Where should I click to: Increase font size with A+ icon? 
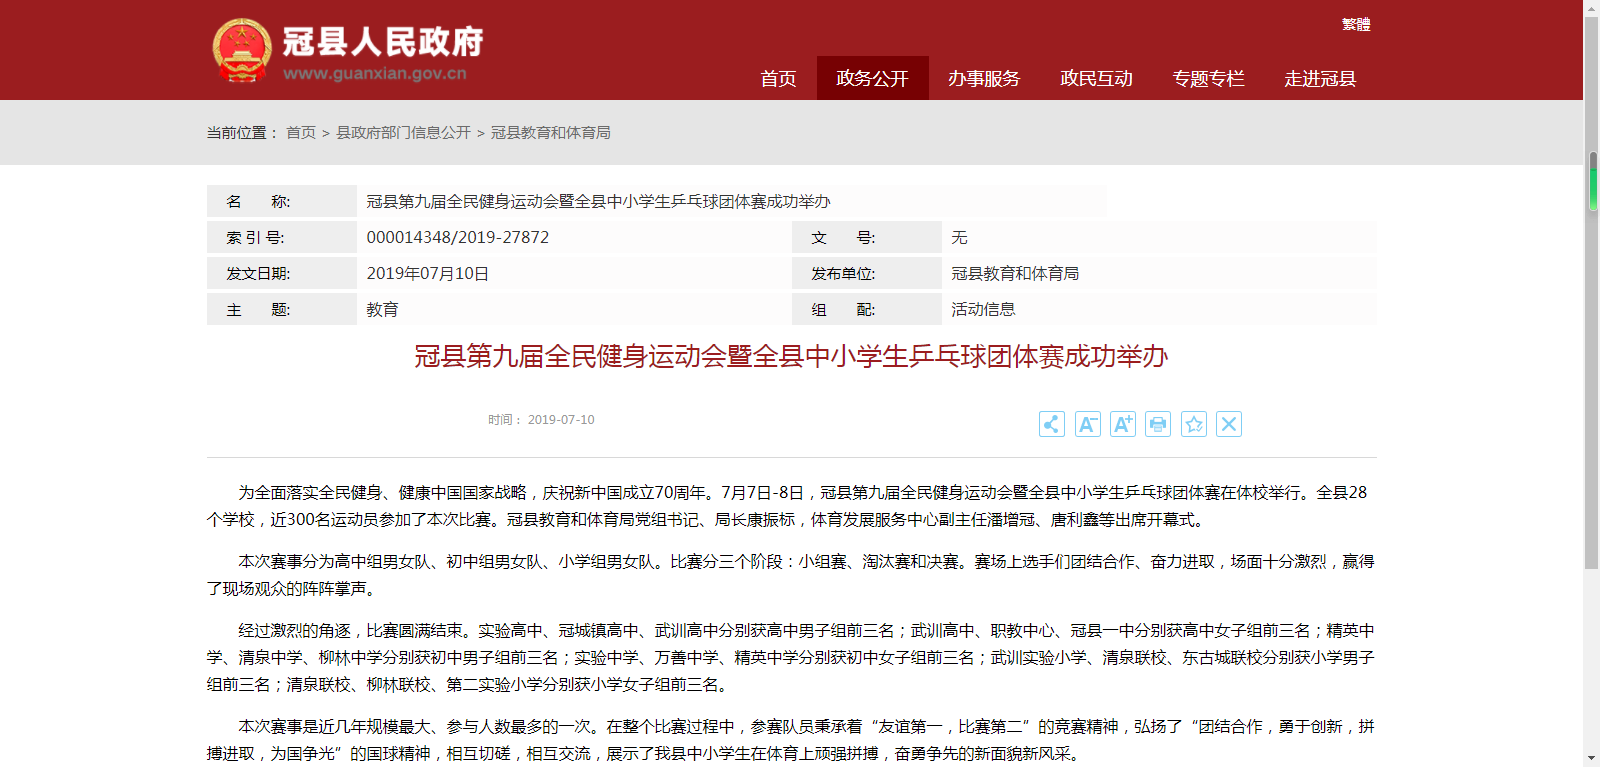[x=1123, y=424]
